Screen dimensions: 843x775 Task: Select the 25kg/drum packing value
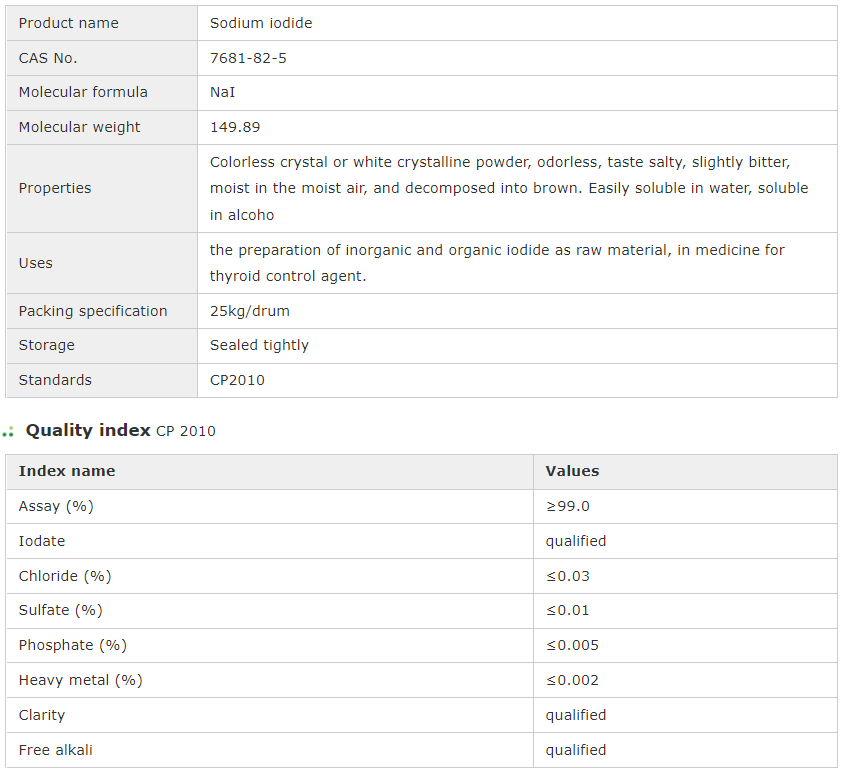[250, 311]
